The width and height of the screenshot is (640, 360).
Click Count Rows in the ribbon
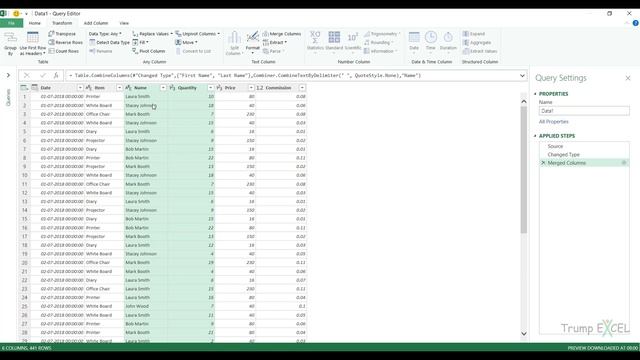coord(64,51)
